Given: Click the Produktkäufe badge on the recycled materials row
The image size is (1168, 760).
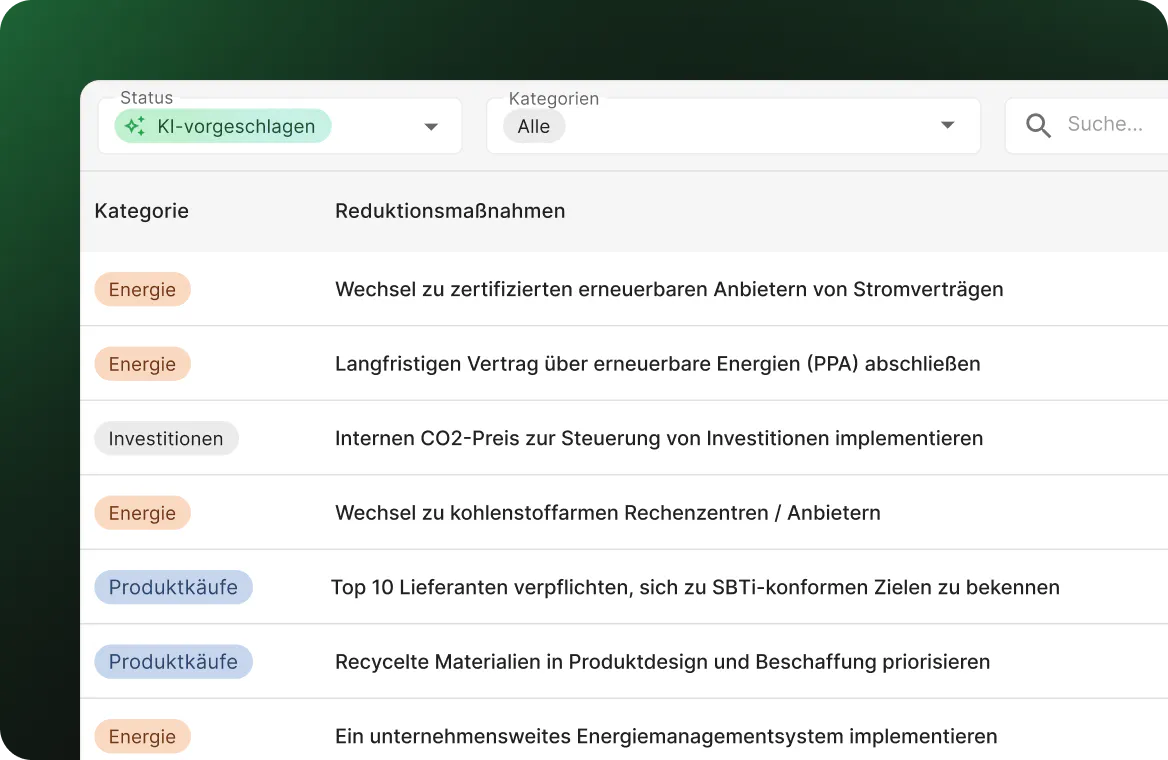Looking at the screenshot, I should [173, 661].
